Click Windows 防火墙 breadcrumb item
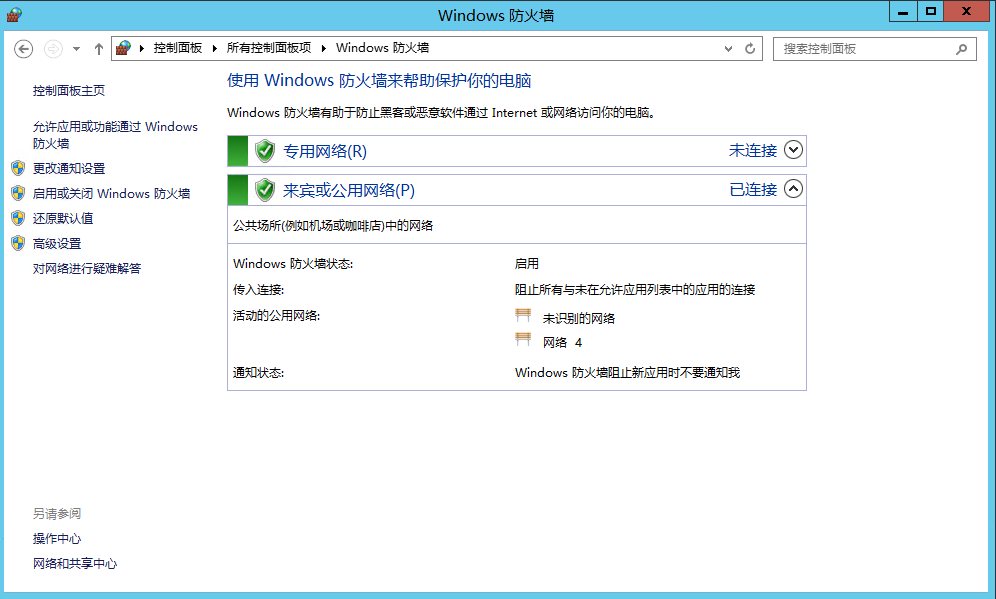 (382, 48)
